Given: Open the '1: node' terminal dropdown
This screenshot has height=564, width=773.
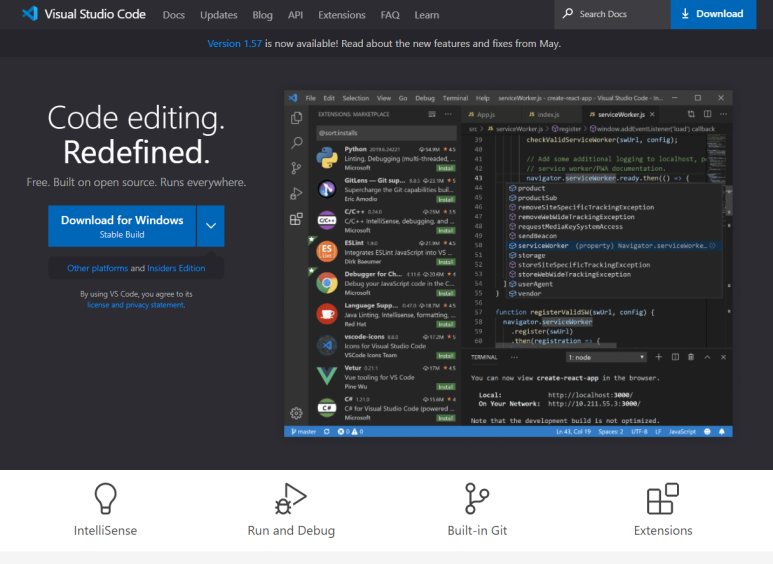Looking at the screenshot, I should (606, 357).
